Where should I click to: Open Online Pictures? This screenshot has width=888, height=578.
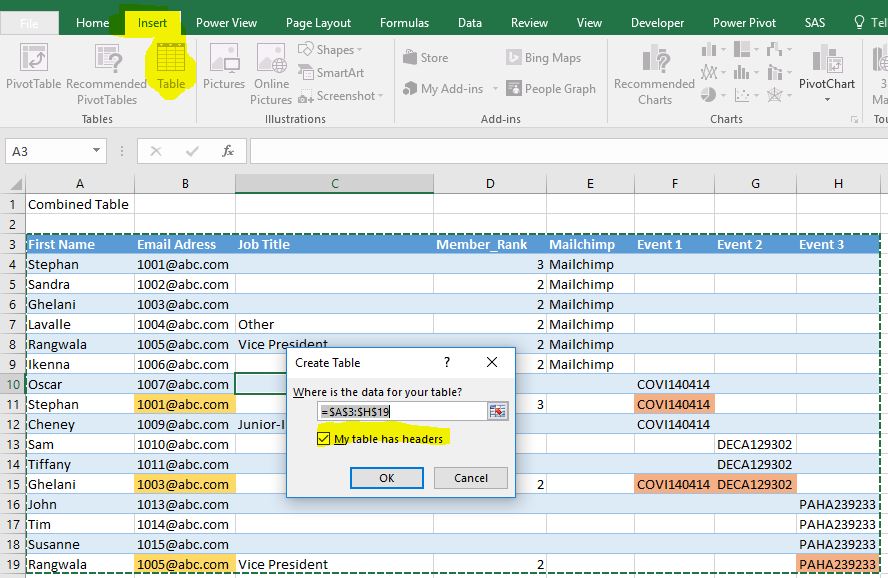click(271, 74)
